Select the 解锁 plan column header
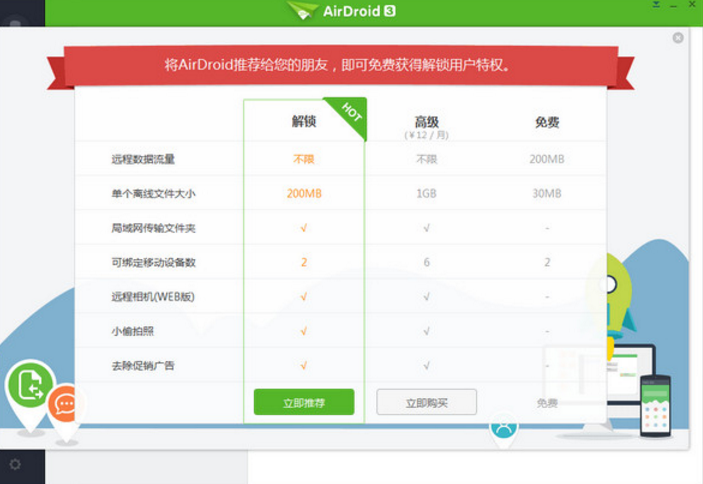 pyautogui.click(x=304, y=121)
